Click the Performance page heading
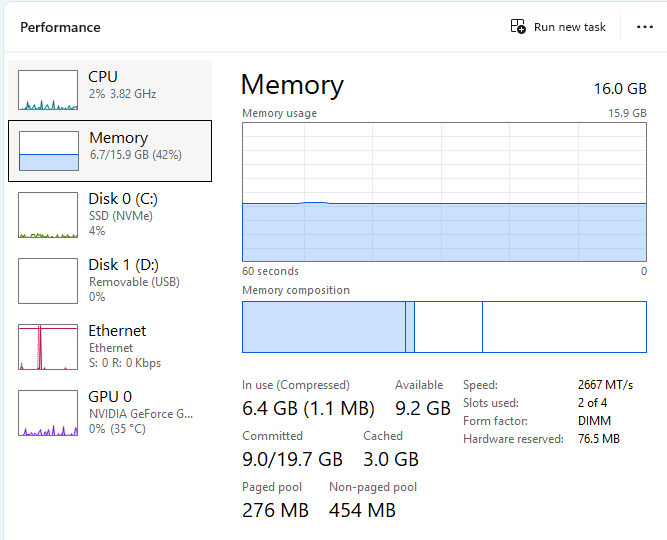Viewport: 667px width, 540px height. click(60, 27)
